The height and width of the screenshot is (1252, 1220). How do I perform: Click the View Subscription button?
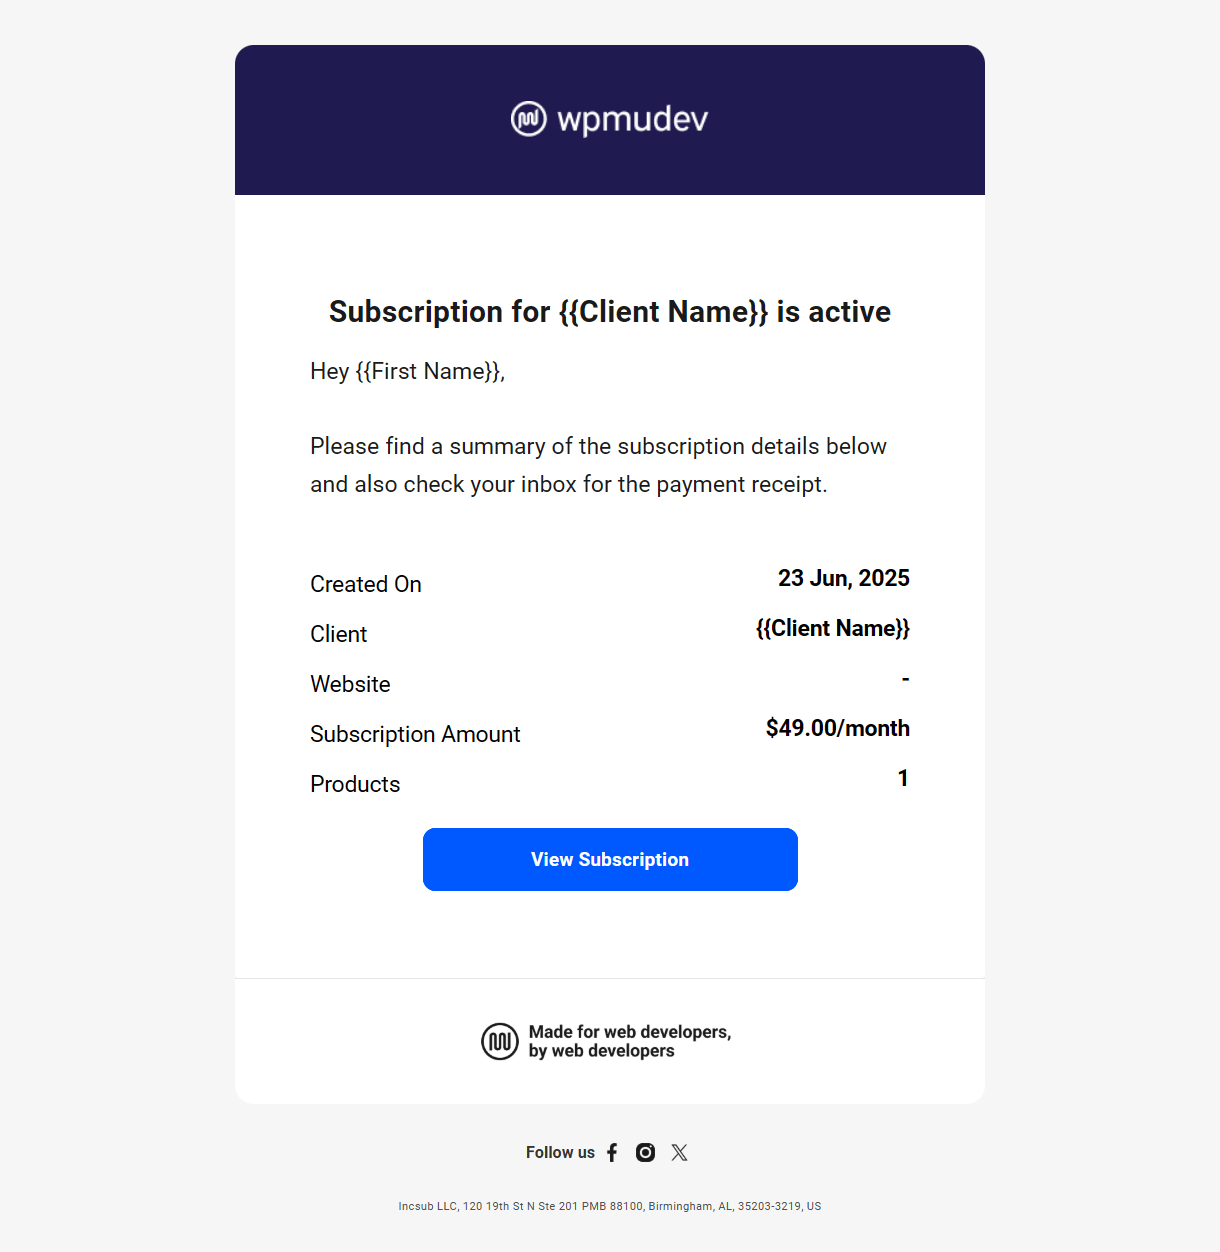pyautogui.click(x=610, y=860)
